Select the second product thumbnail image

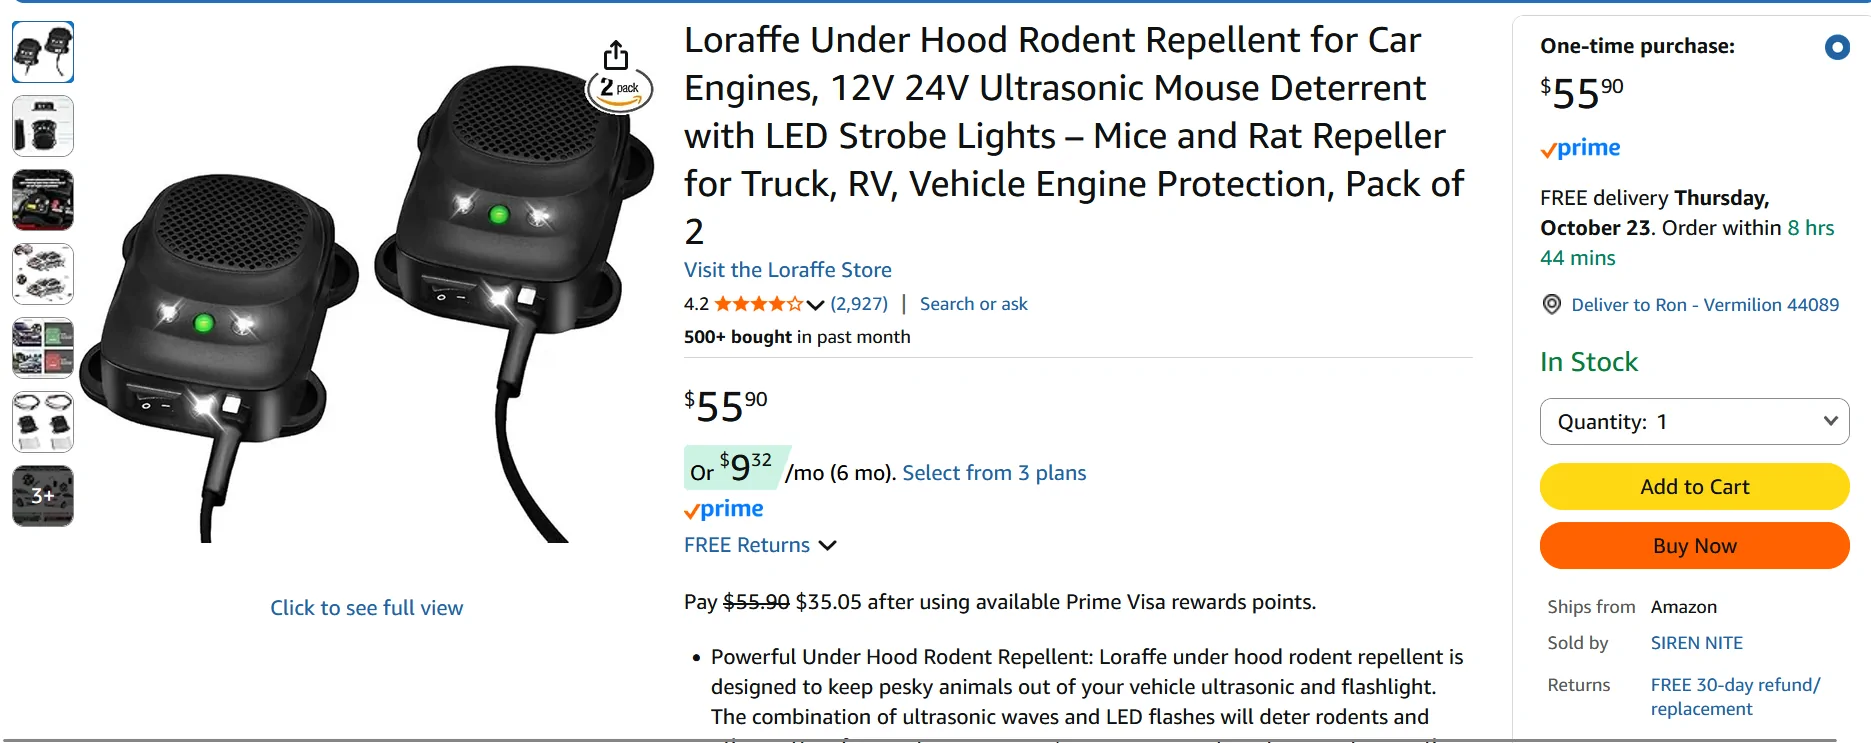click(43, 126)
